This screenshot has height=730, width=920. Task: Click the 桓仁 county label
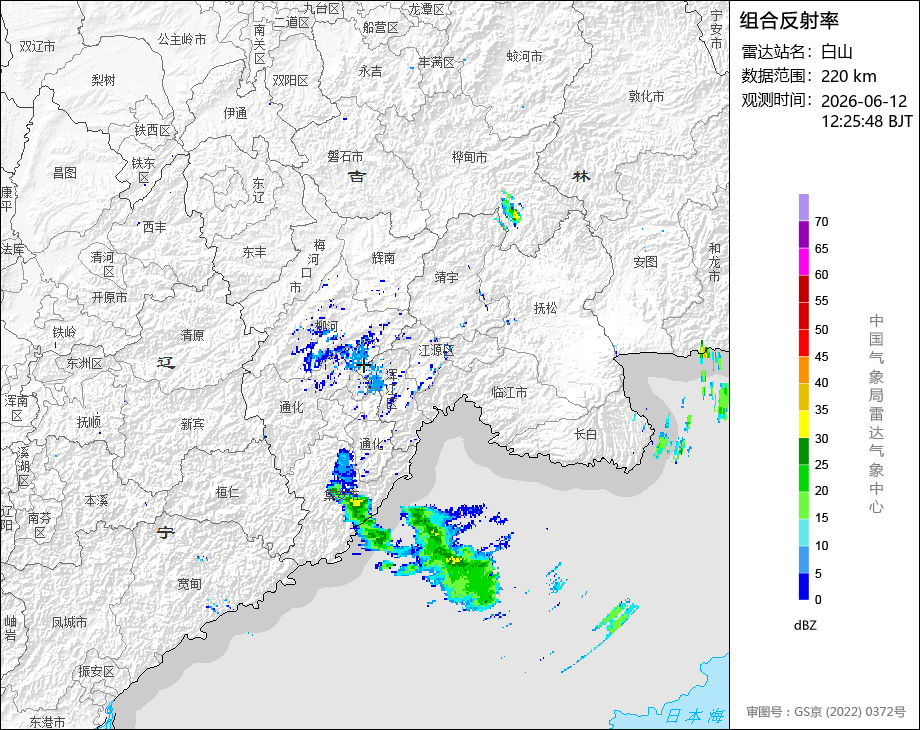point(227,492)
